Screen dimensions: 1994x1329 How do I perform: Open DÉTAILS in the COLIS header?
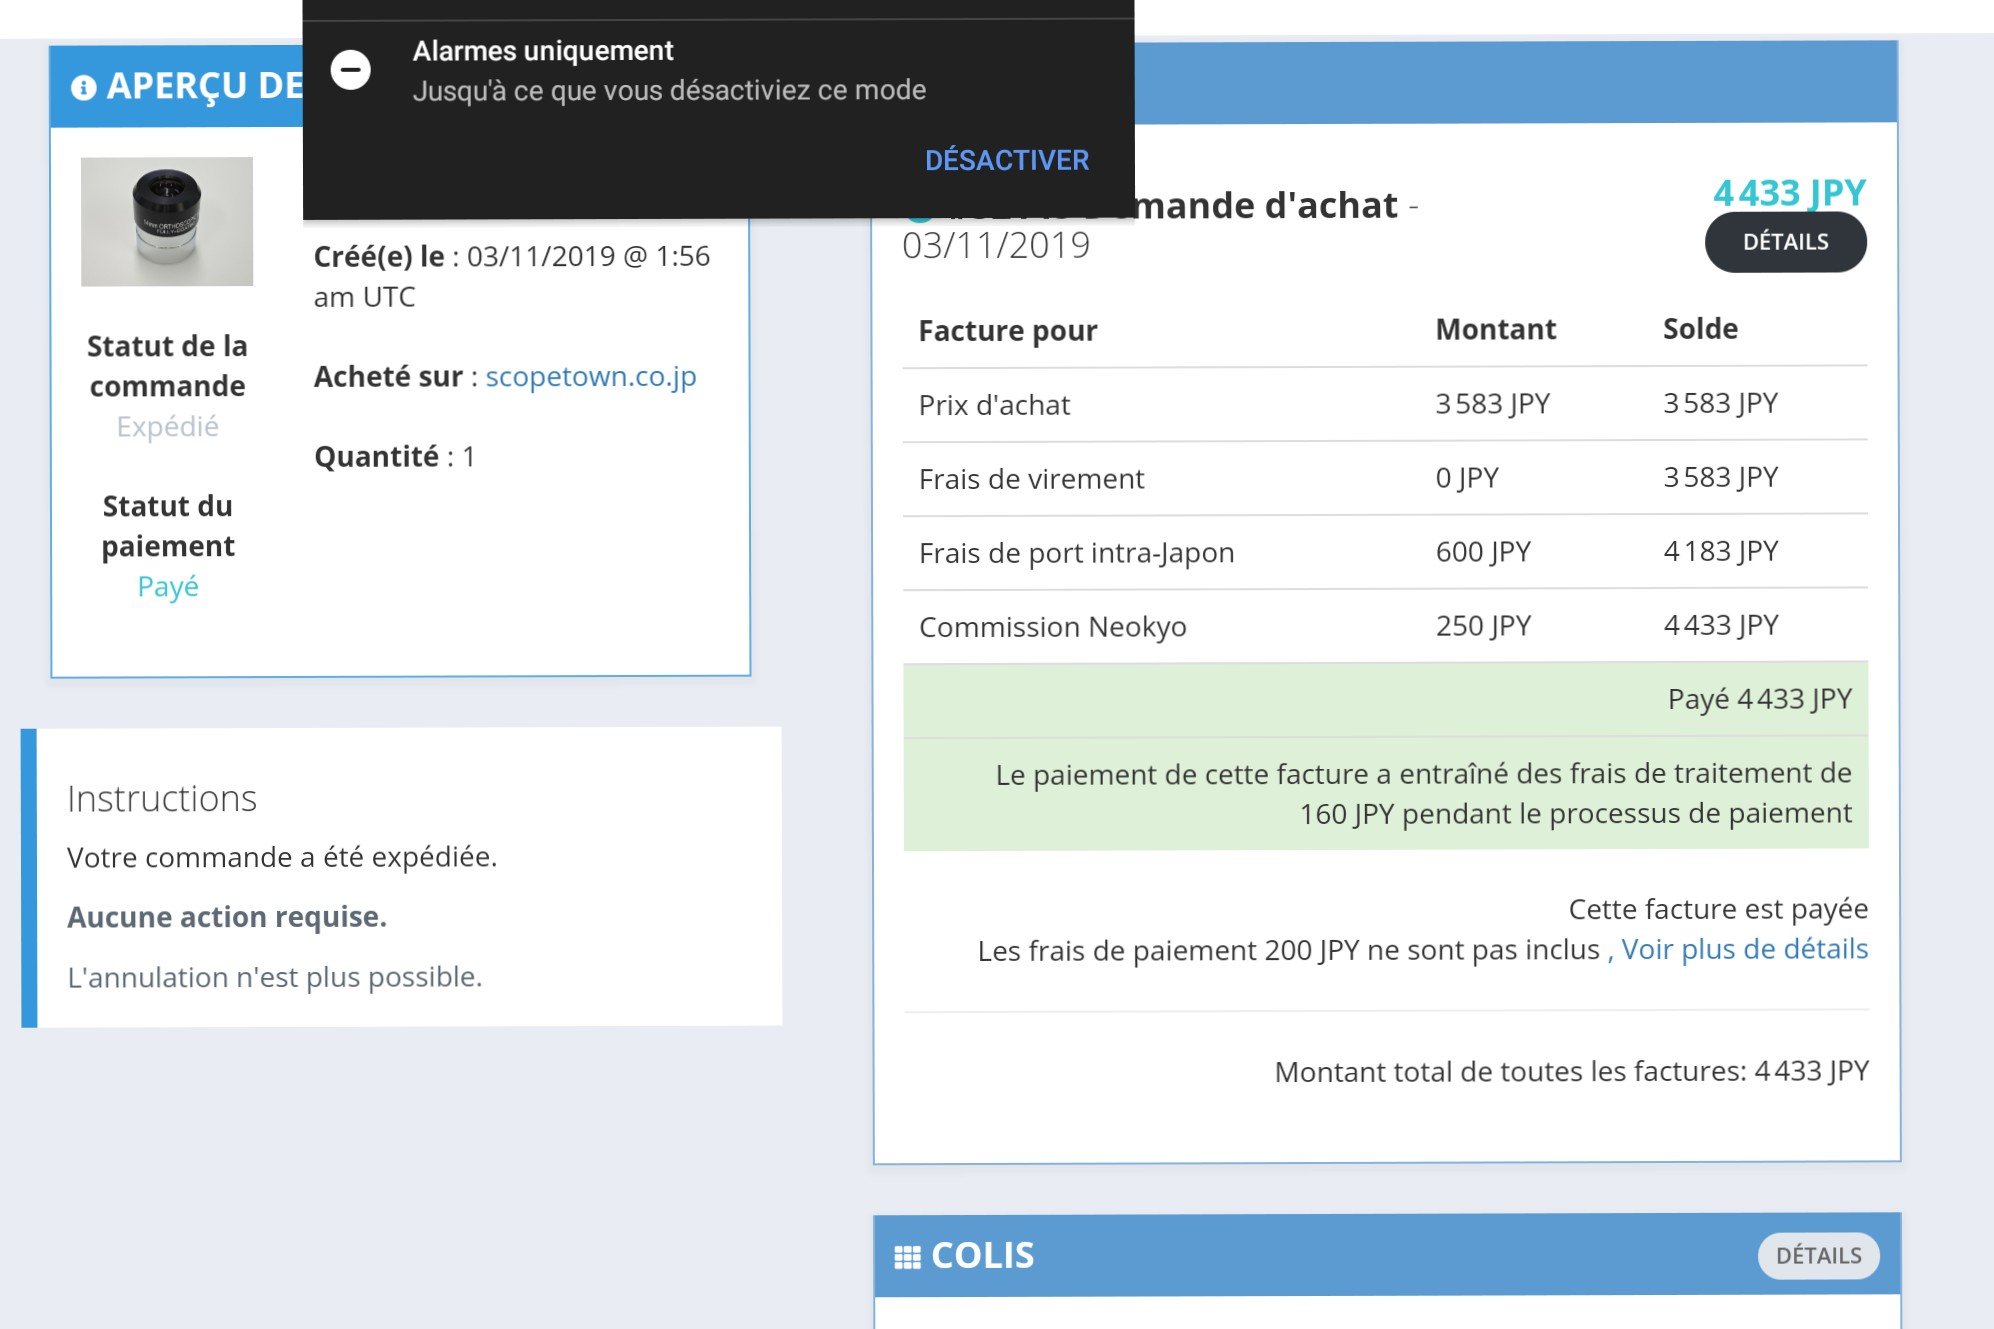(1818, 1256)
